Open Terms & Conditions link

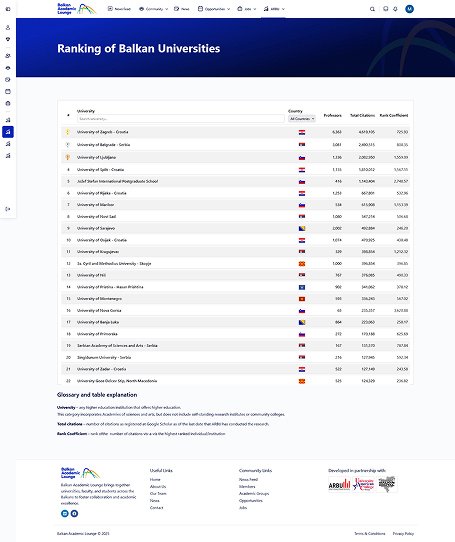pos(370,534)
